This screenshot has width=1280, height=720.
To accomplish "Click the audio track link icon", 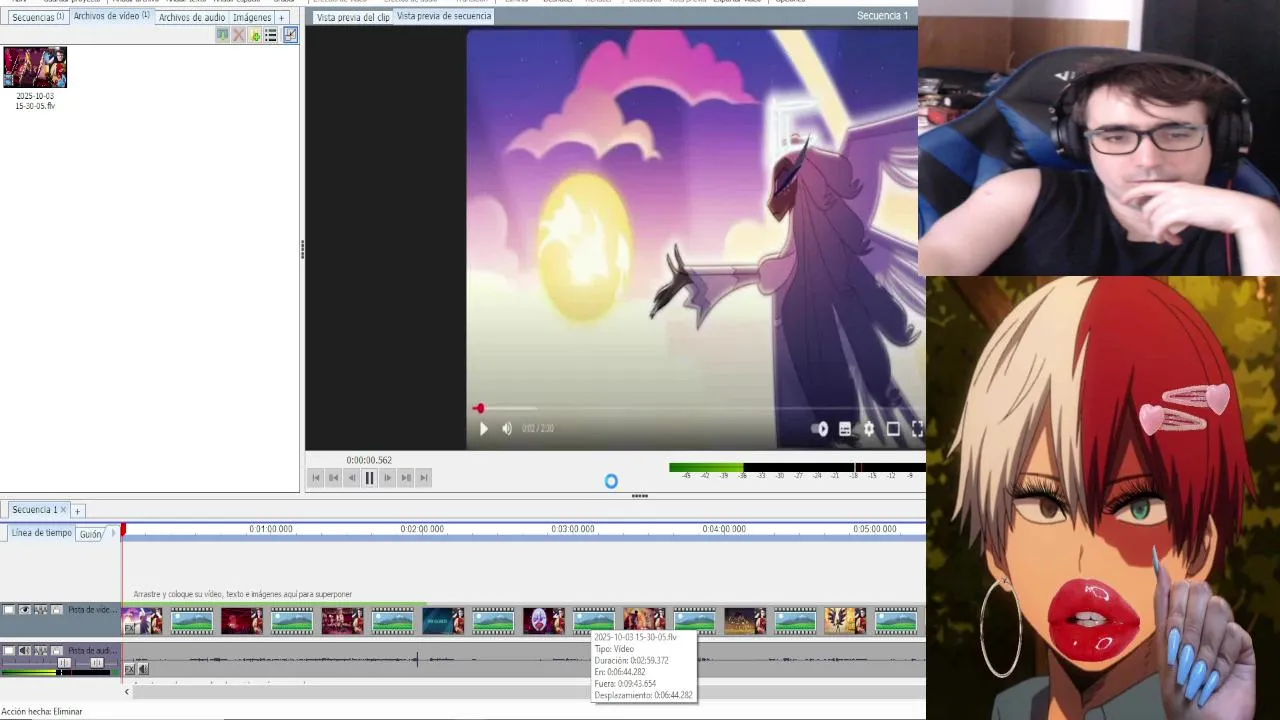I will point(41,651).
